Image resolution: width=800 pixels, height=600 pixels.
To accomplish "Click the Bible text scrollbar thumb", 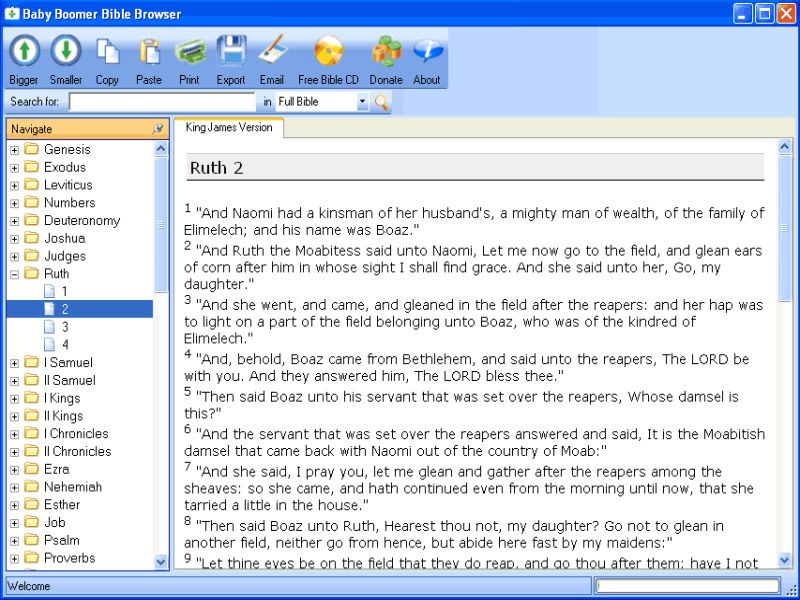I will pos(785,228).
